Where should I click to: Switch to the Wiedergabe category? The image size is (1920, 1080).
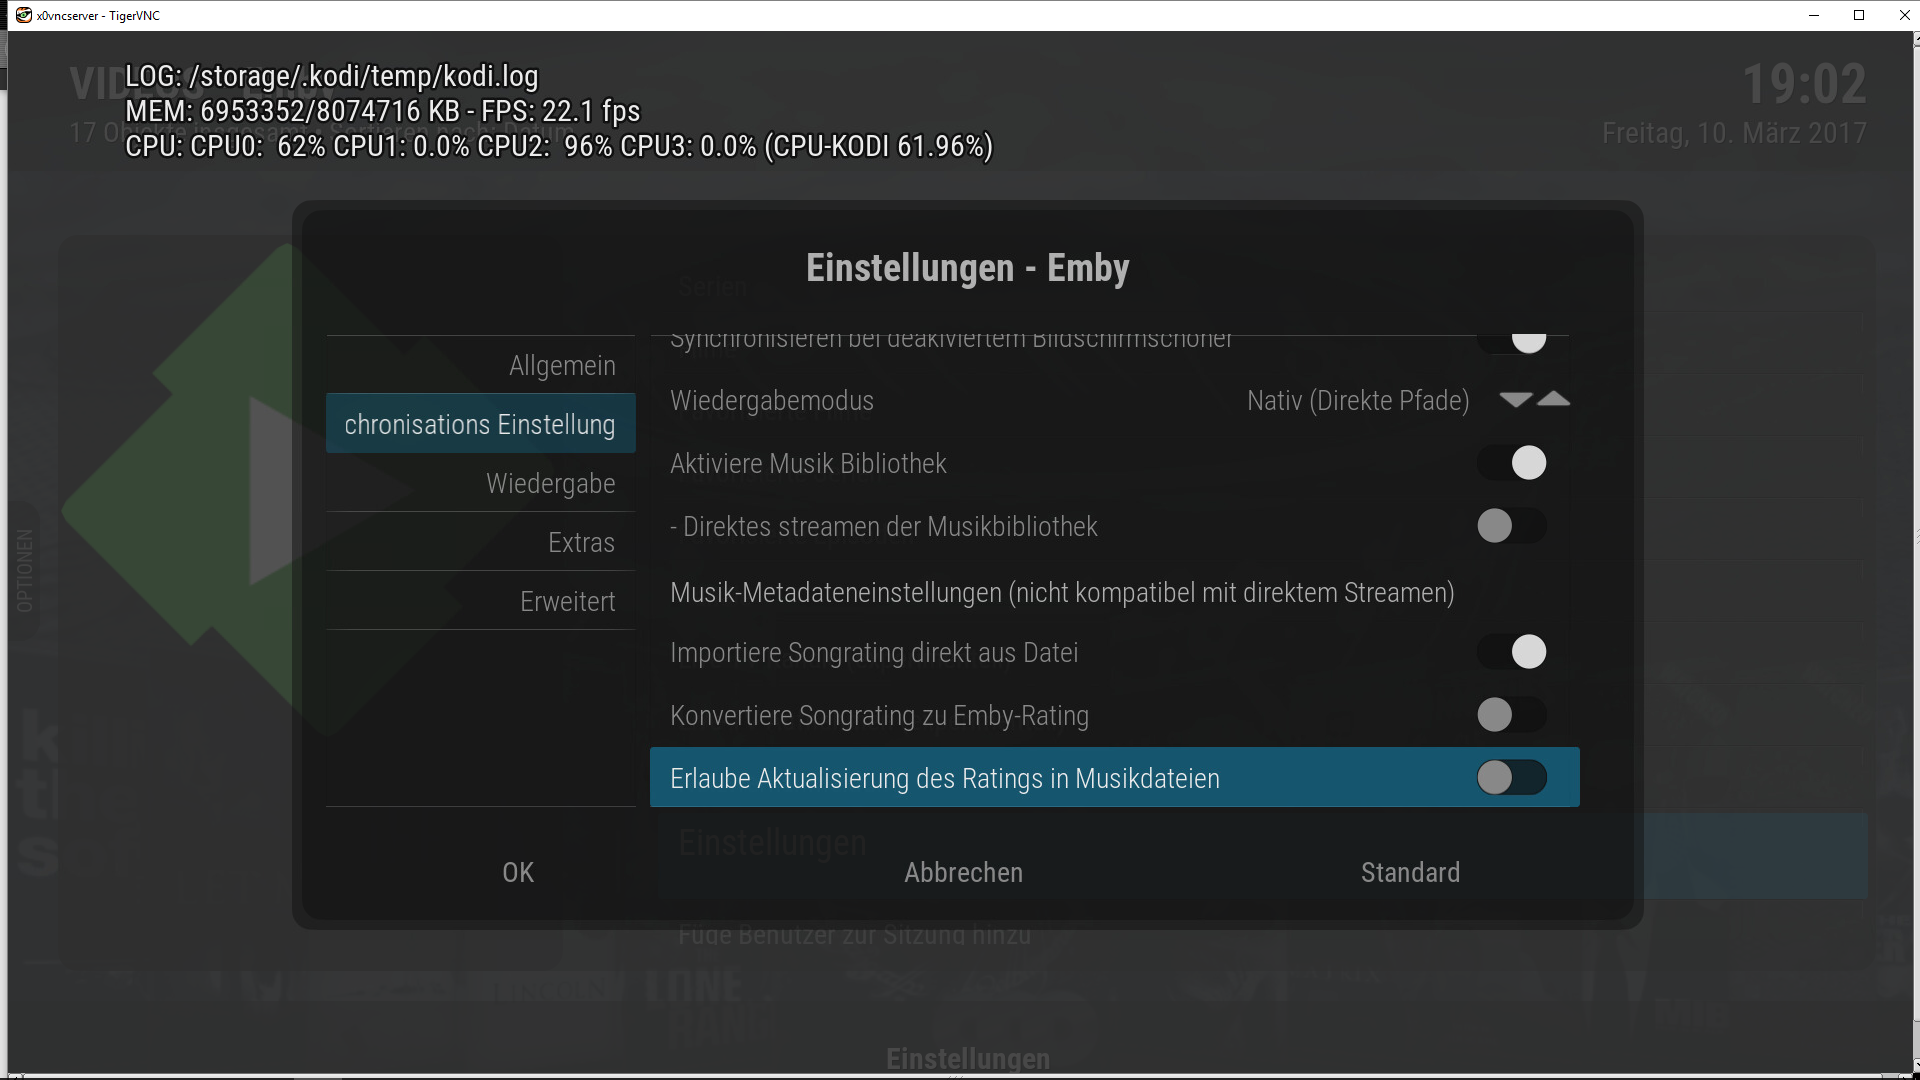[x=481, y=483]
